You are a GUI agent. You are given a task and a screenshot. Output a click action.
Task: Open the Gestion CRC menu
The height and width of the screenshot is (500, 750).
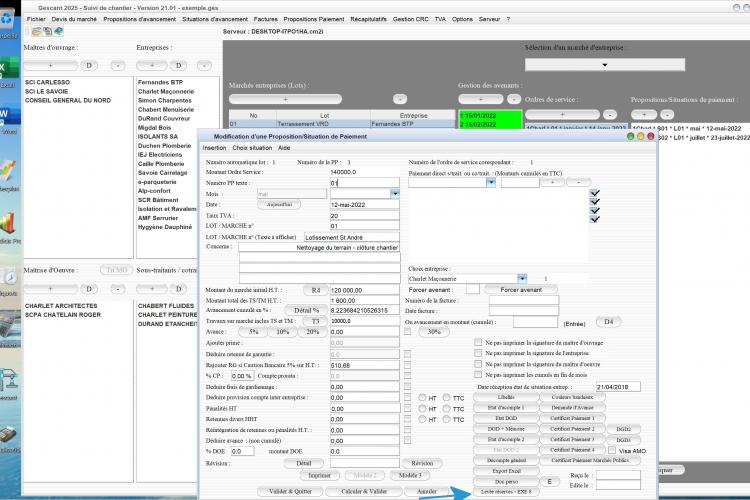tap(410, 19)
